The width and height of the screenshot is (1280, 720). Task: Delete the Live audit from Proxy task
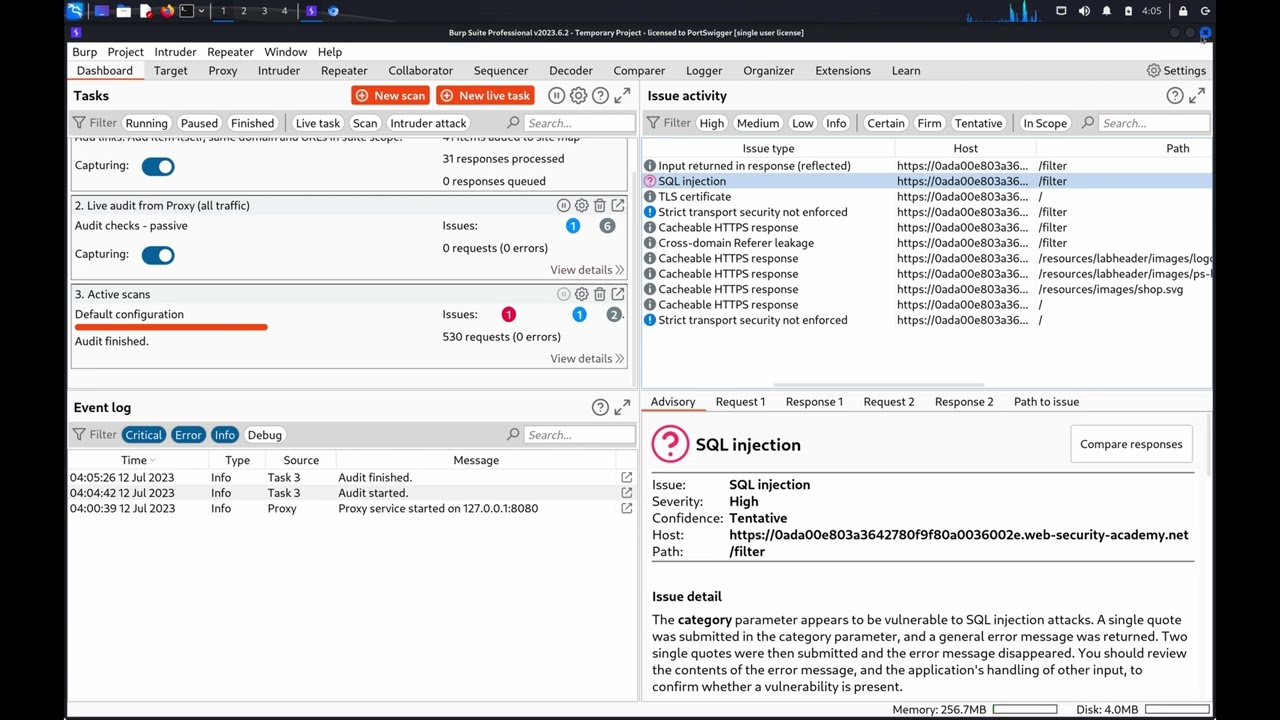click(599, 205)
